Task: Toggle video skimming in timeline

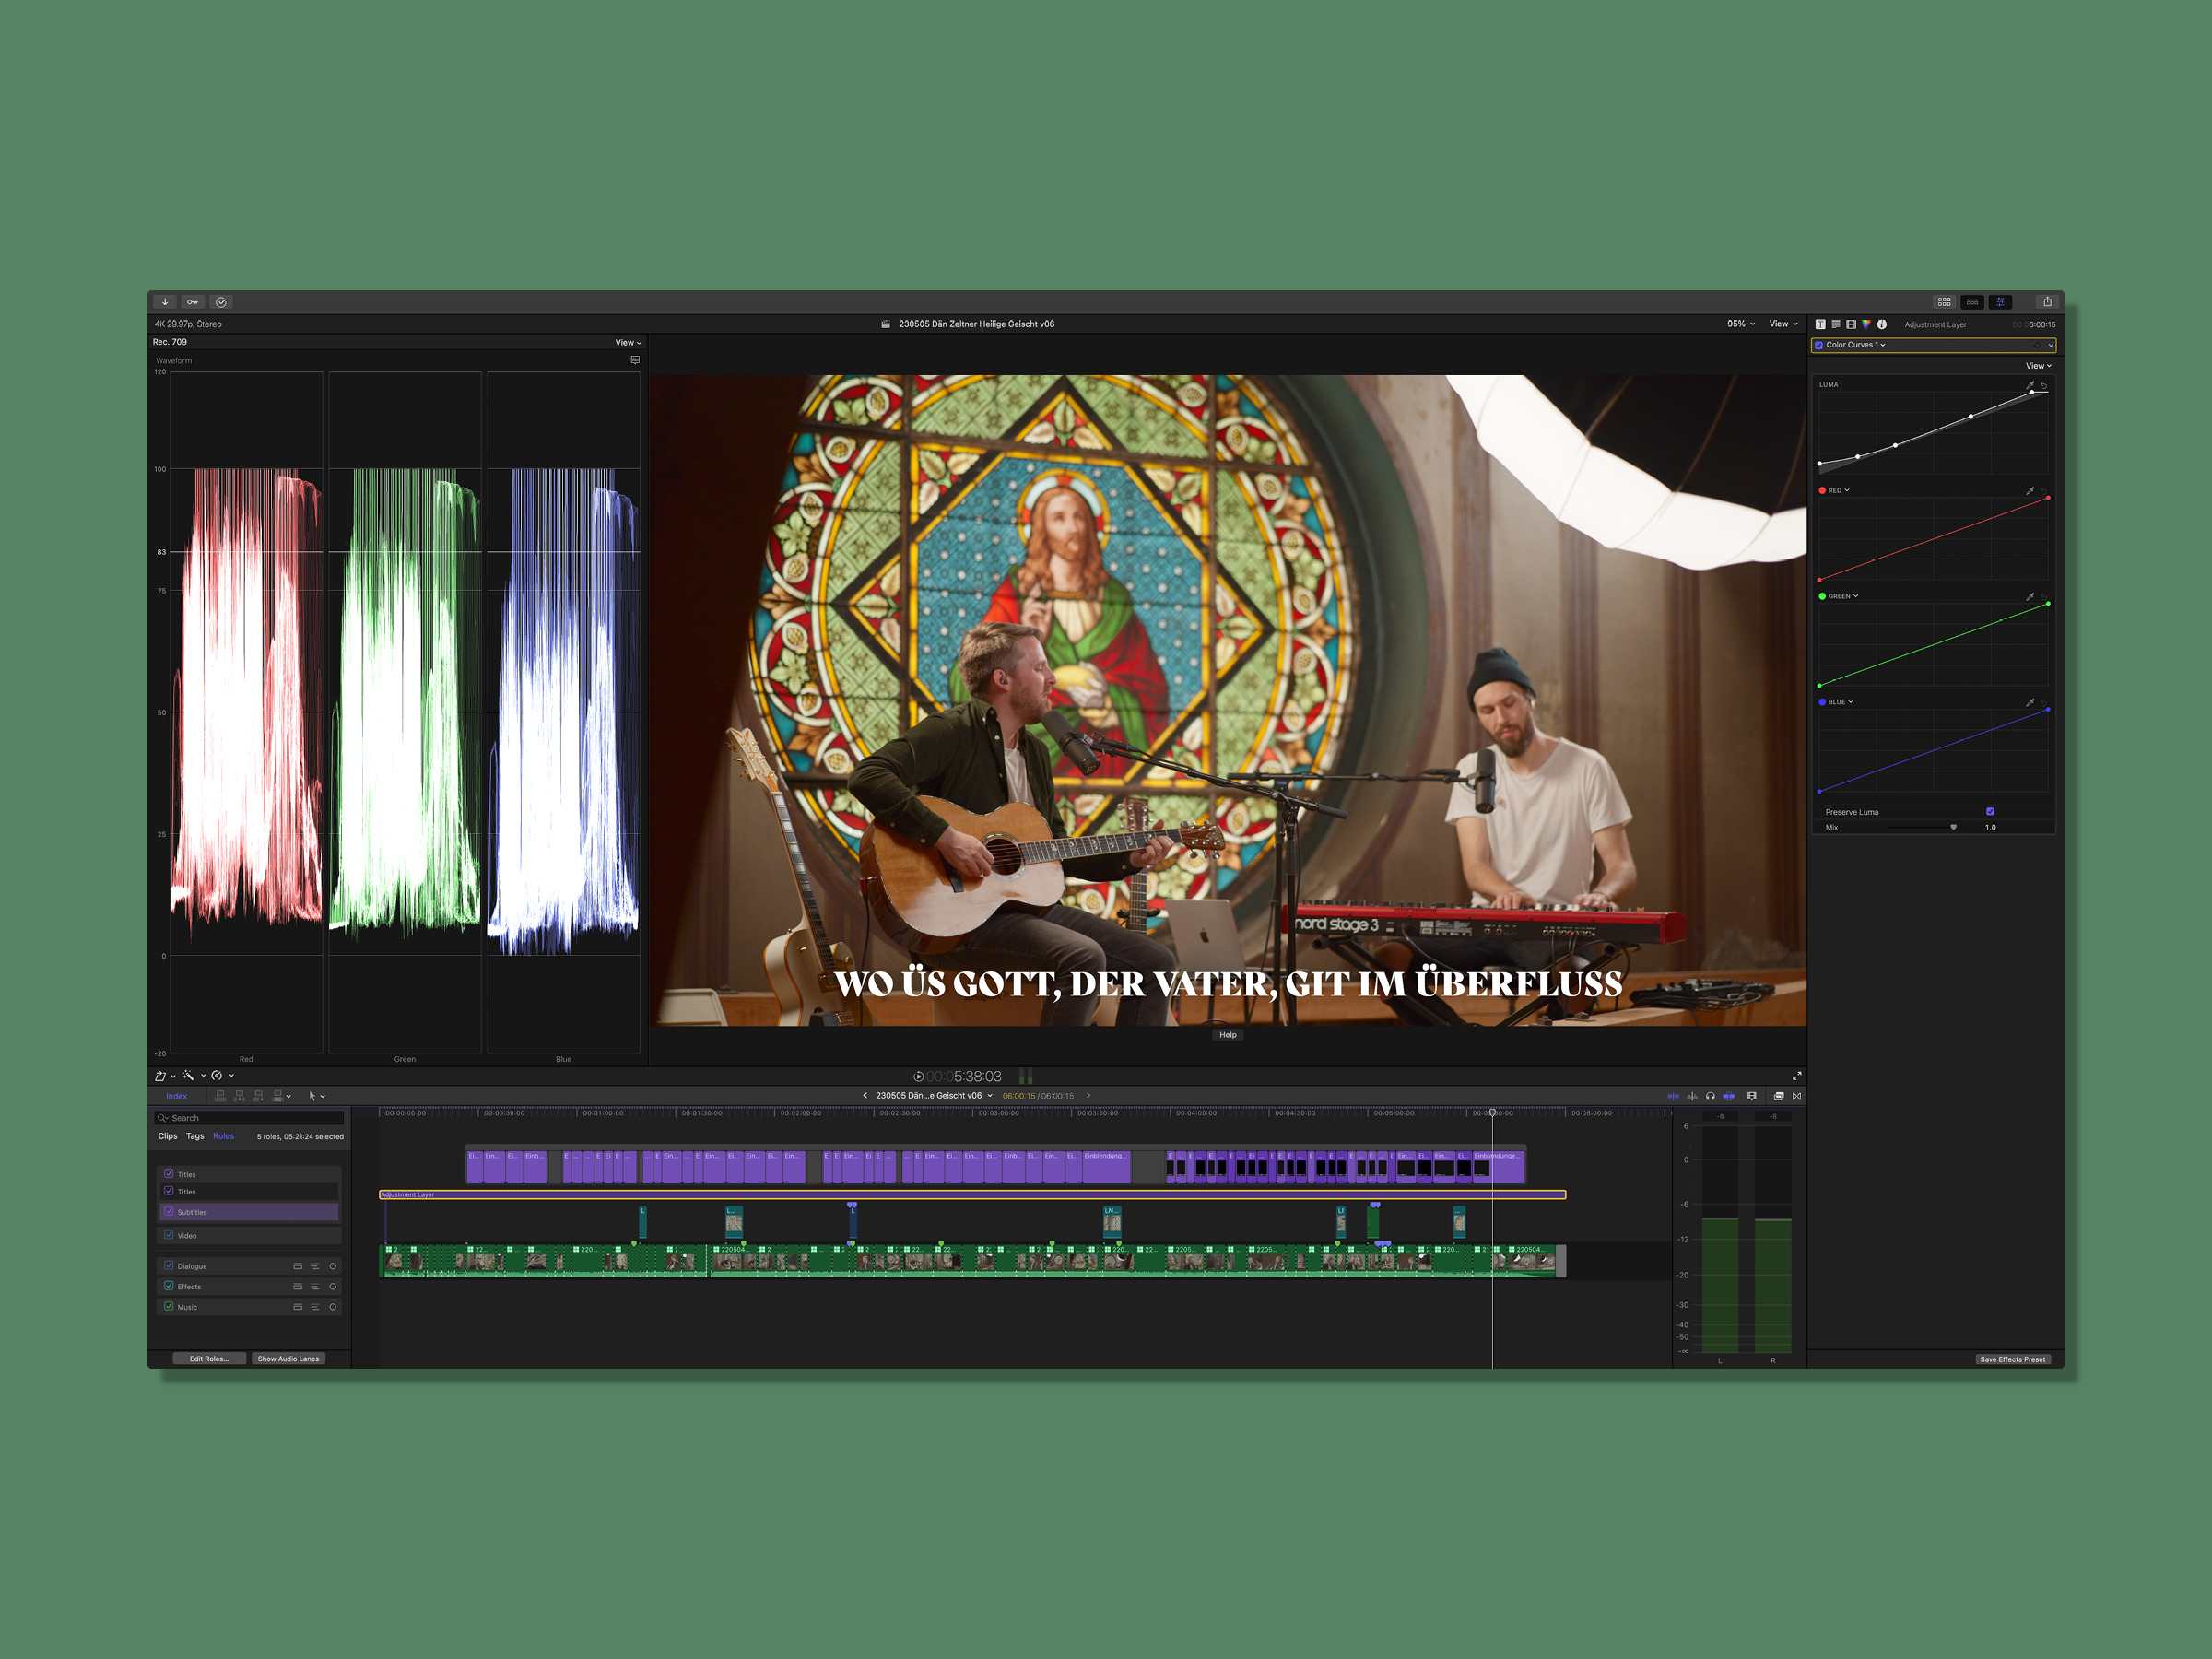Action: pyautogui.click(x=1673, y=1096)
